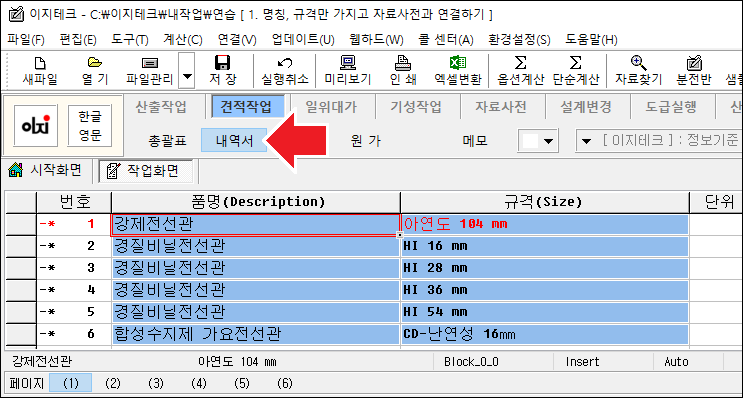Go to page (1)
Viewport: 743px width, 398px height.
coord(71,383)
